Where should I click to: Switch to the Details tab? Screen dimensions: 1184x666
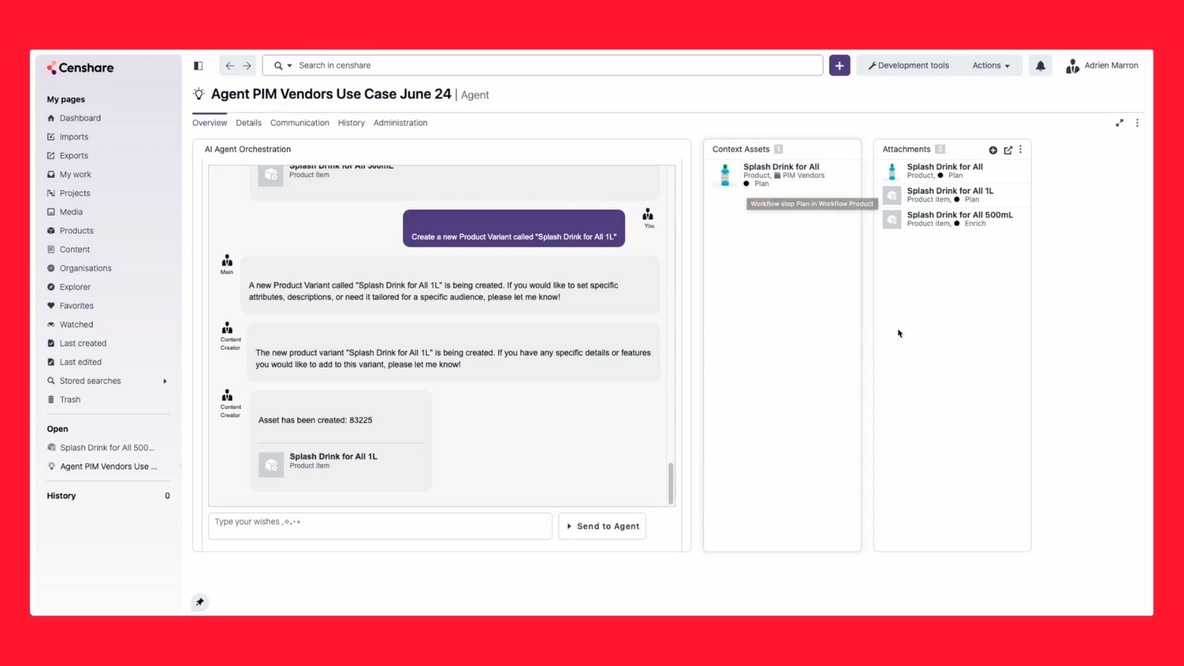[248, 123]
